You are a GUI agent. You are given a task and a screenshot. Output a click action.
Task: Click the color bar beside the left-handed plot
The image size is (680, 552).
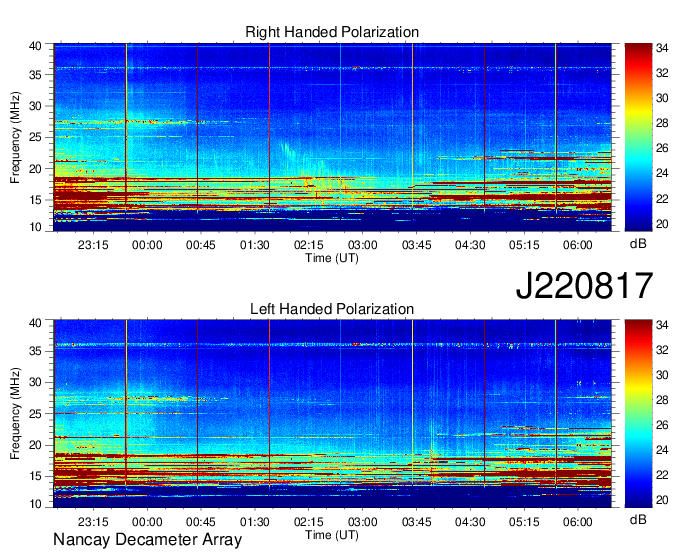click(638, 413)
